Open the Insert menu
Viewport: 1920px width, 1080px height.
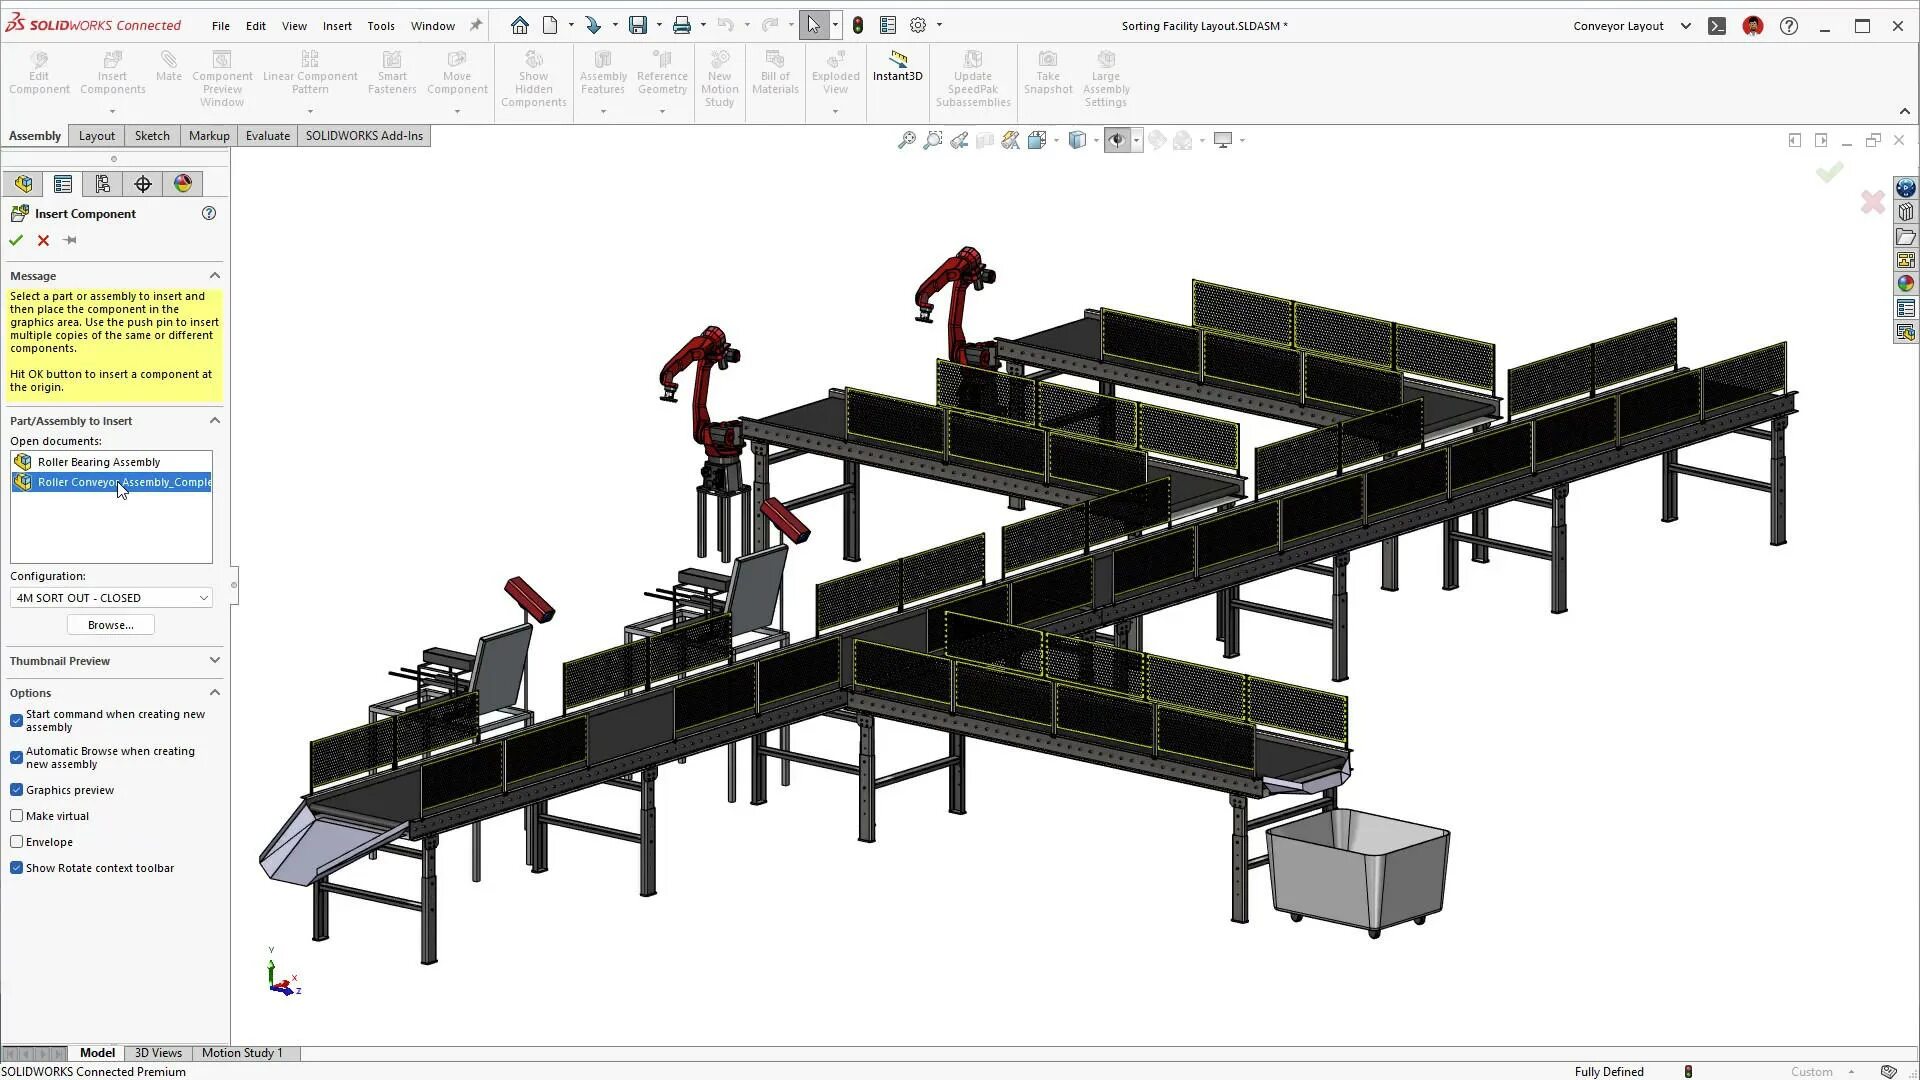tap(336, 26)
